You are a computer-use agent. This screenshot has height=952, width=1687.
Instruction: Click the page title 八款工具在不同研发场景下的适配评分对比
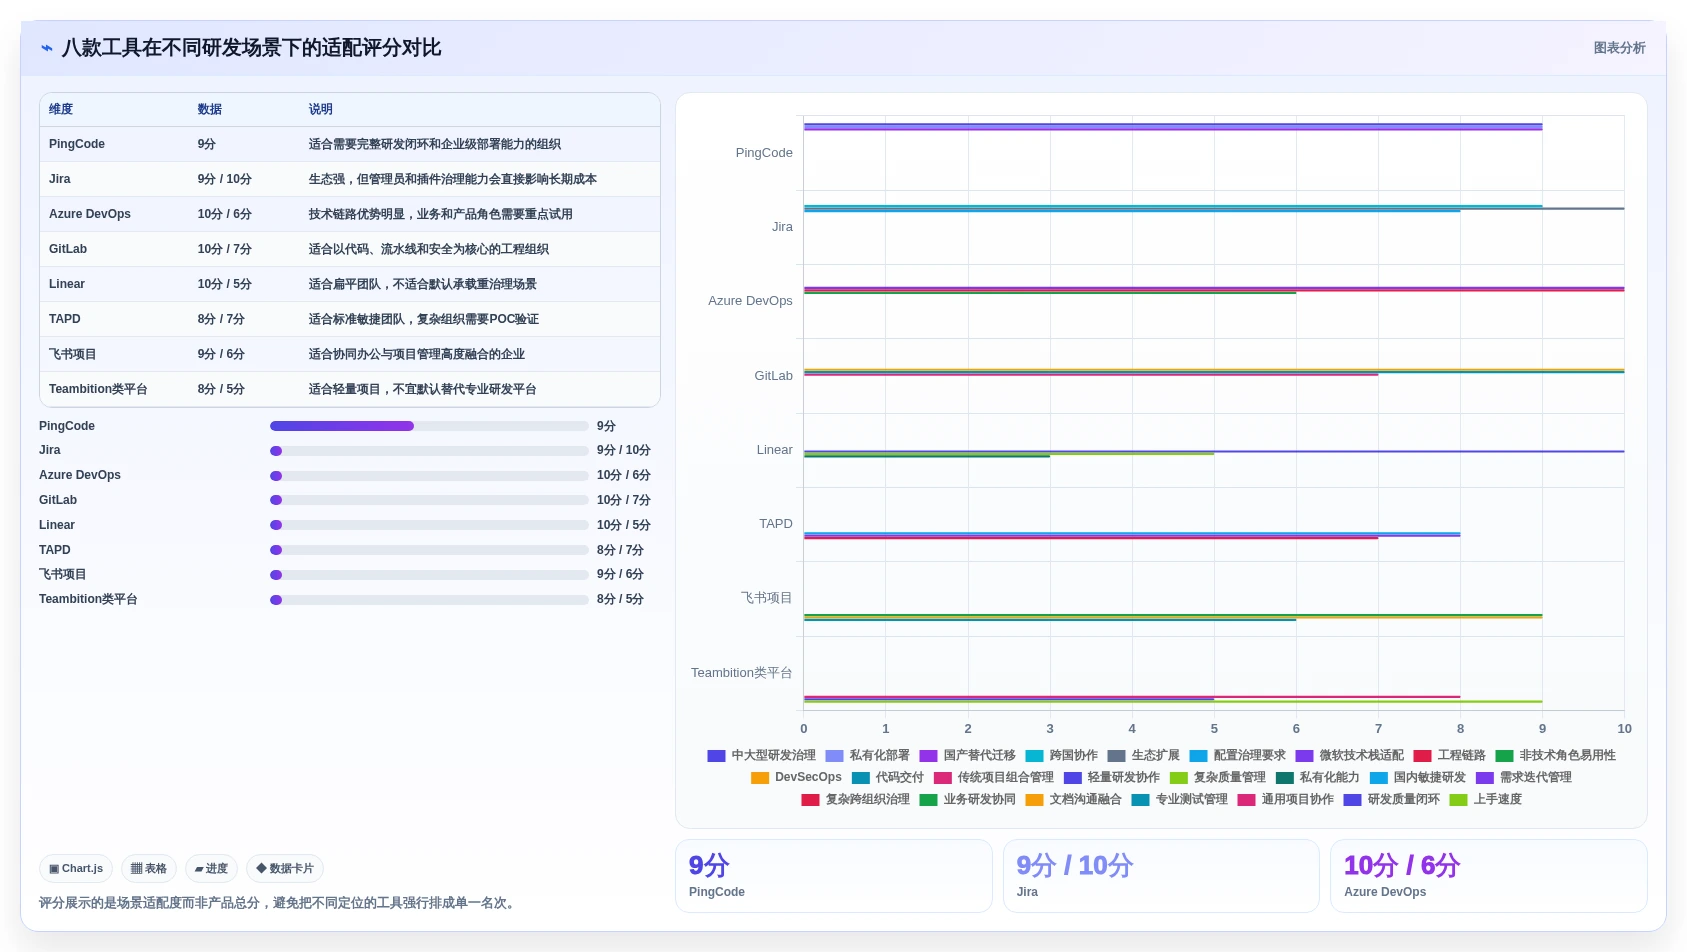[252, 48]
